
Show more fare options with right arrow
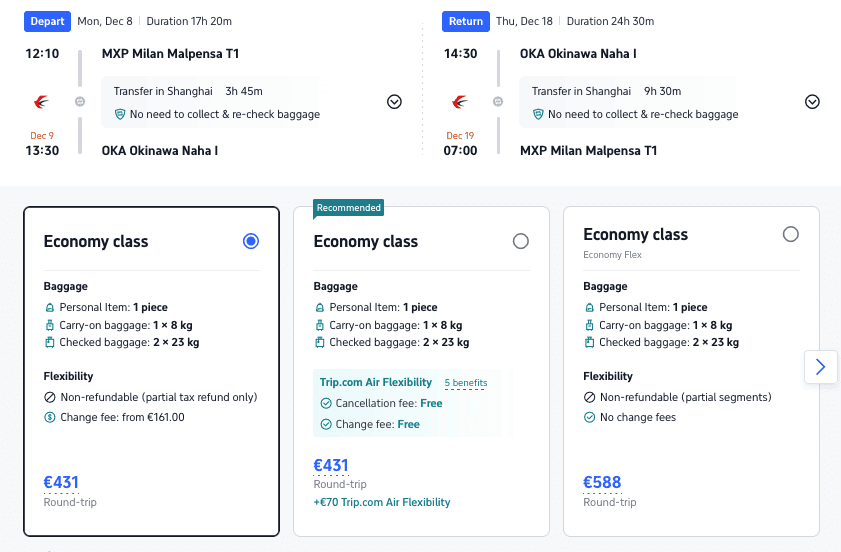click(820, 367)
